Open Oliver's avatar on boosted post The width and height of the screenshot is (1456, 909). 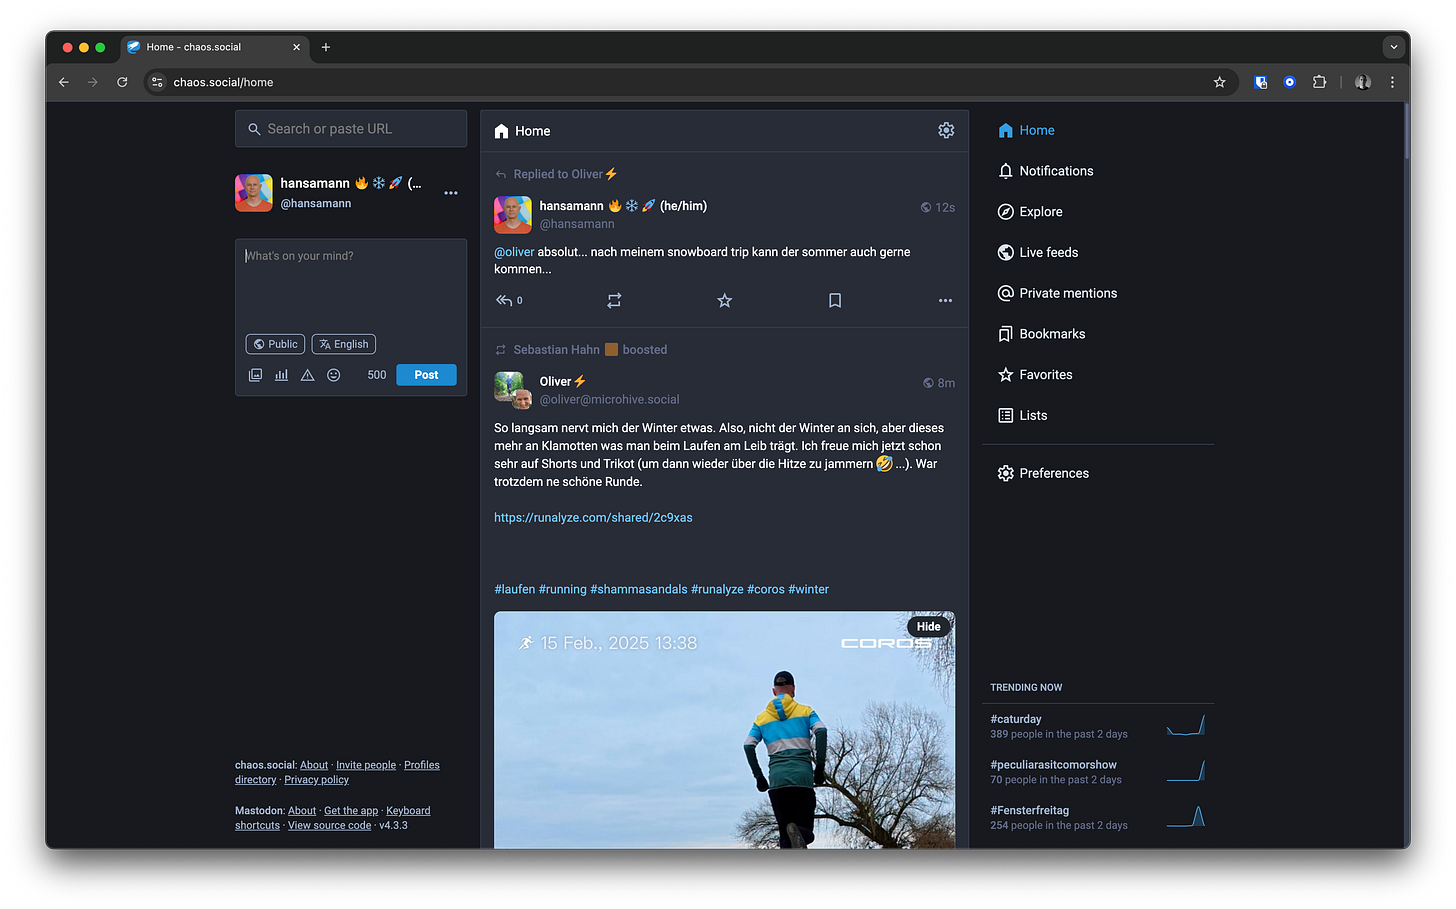tap(513, 390)
